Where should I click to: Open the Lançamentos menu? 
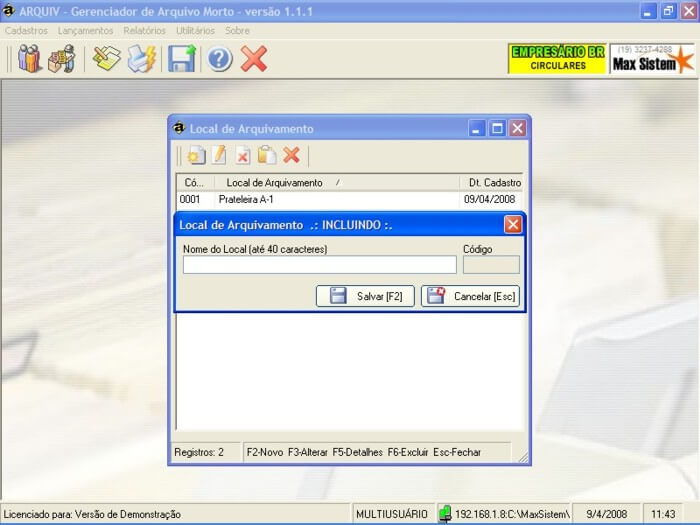point(85,31)
